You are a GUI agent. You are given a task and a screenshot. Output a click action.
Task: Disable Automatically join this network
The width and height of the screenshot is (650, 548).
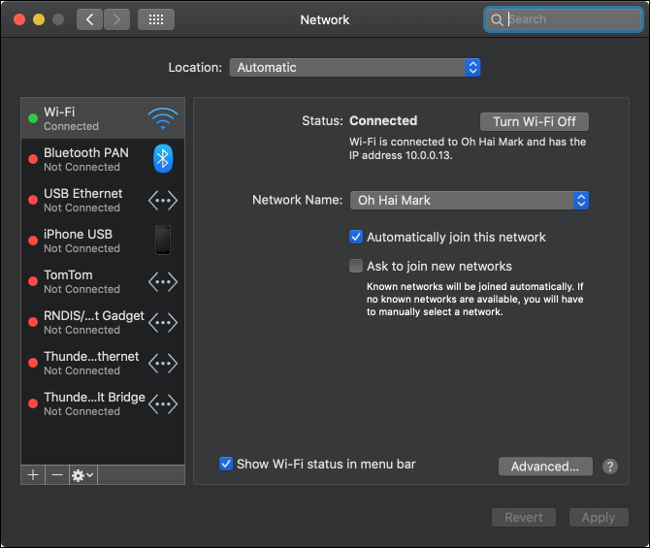point(356,238)
